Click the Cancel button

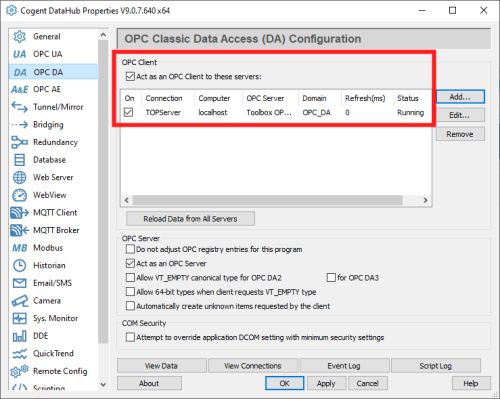(x=368, y=383)
